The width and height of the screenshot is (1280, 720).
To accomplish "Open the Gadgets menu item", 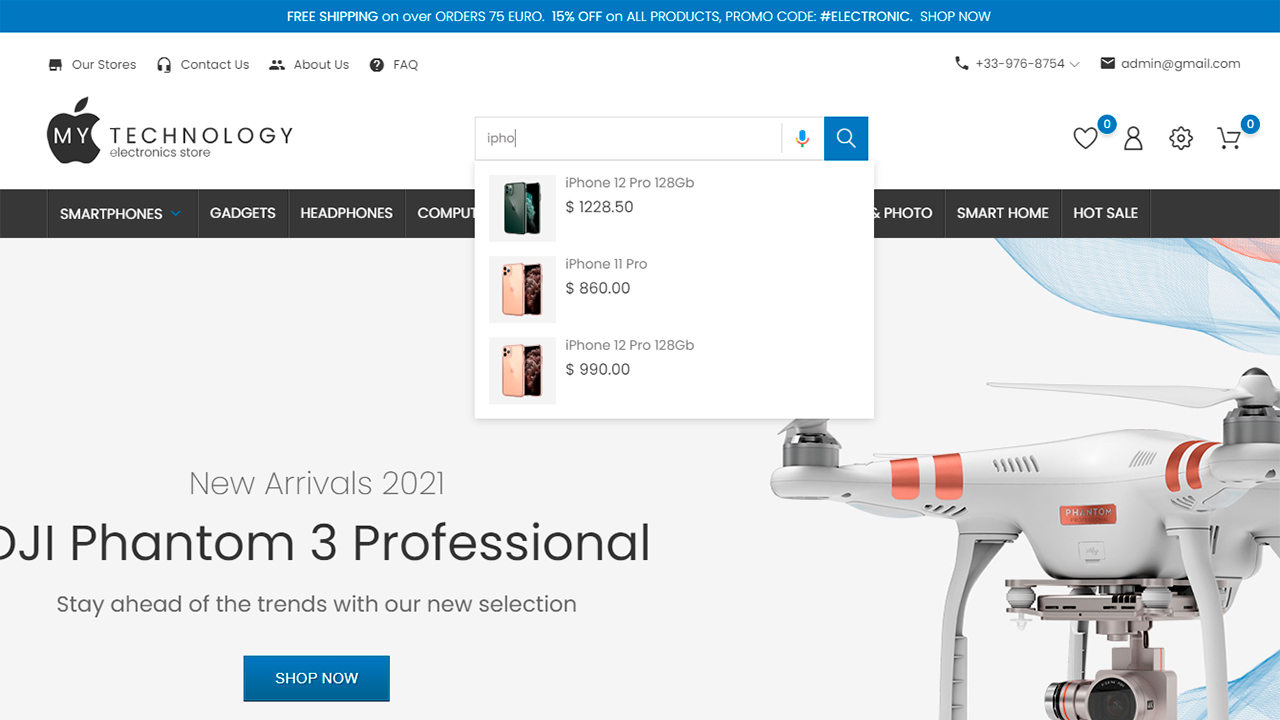I will [243, 213].
